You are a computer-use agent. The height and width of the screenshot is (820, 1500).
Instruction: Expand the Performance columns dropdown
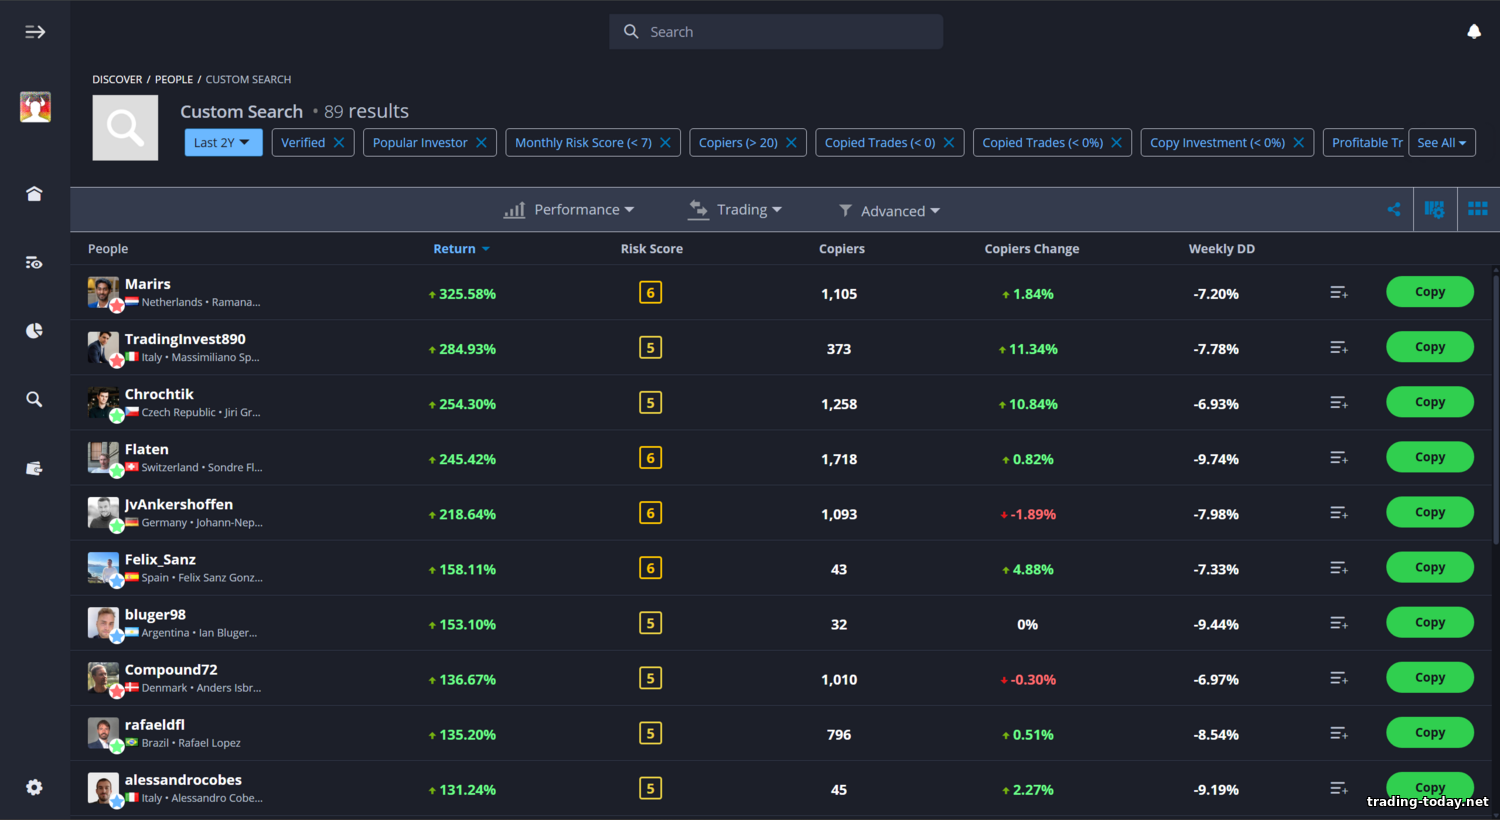coord(569,210)
